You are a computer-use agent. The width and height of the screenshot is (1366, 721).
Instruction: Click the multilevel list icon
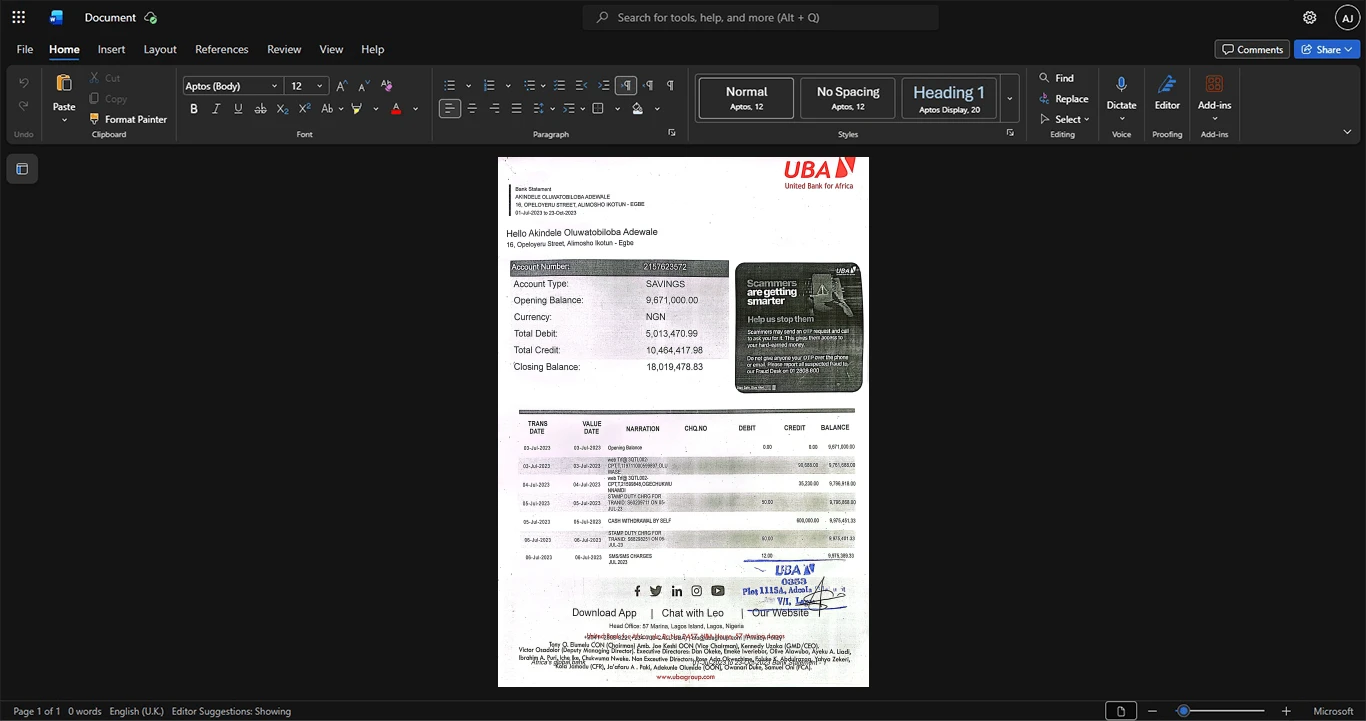click(529, 86)
